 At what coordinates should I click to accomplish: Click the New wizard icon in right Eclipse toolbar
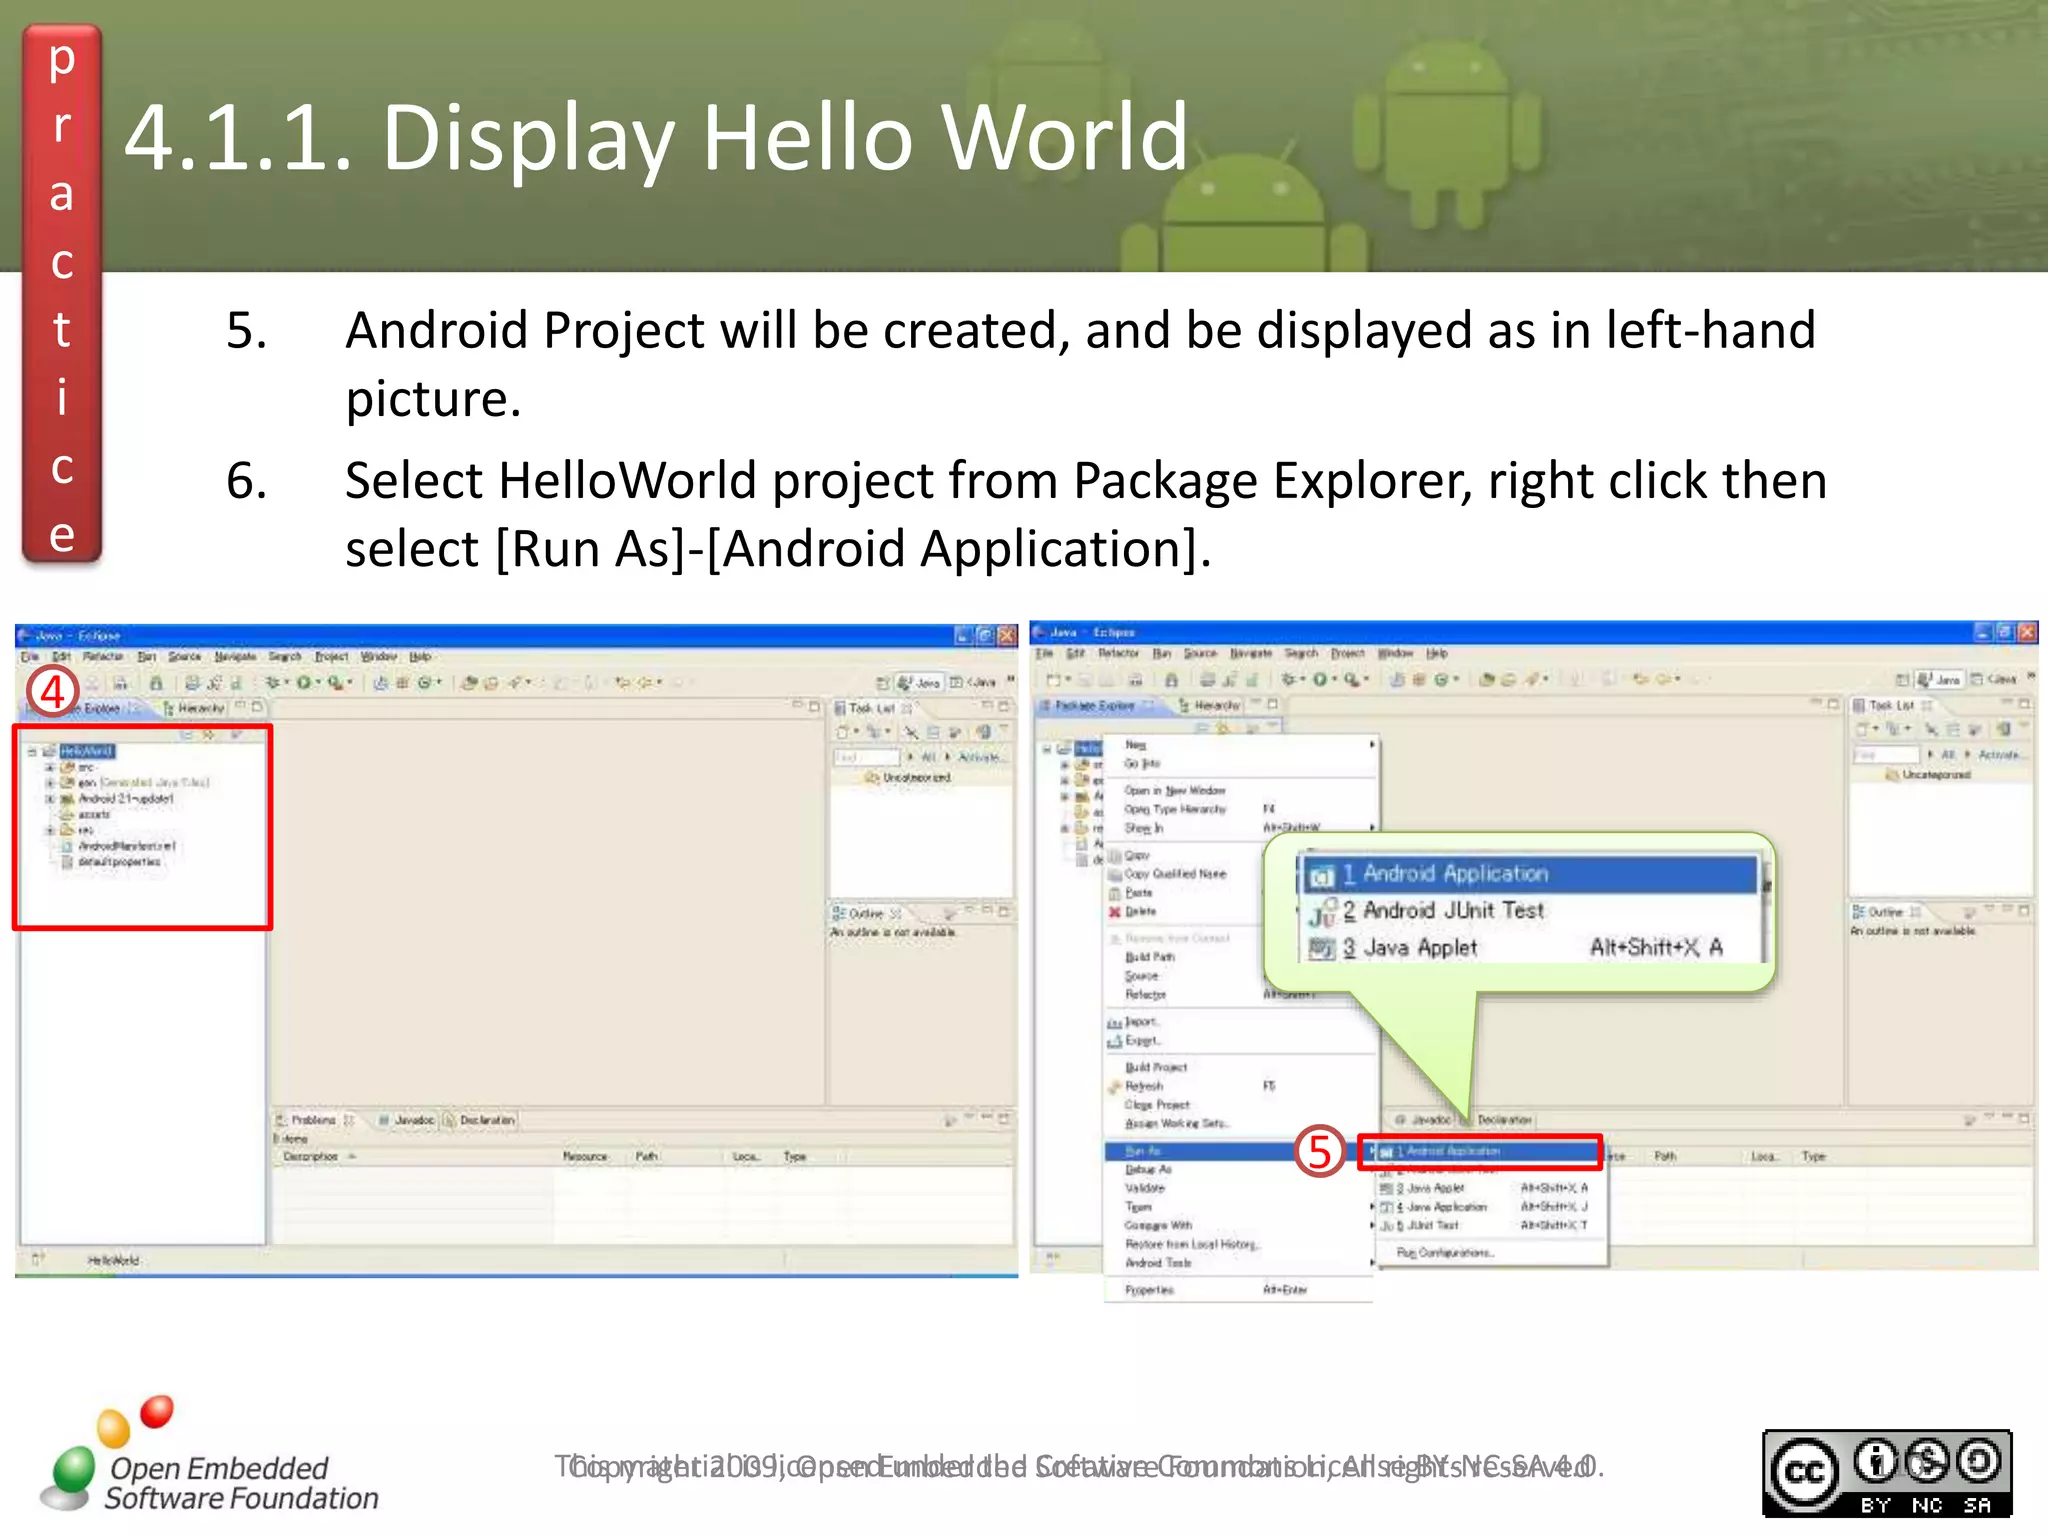click(1052, 680)
